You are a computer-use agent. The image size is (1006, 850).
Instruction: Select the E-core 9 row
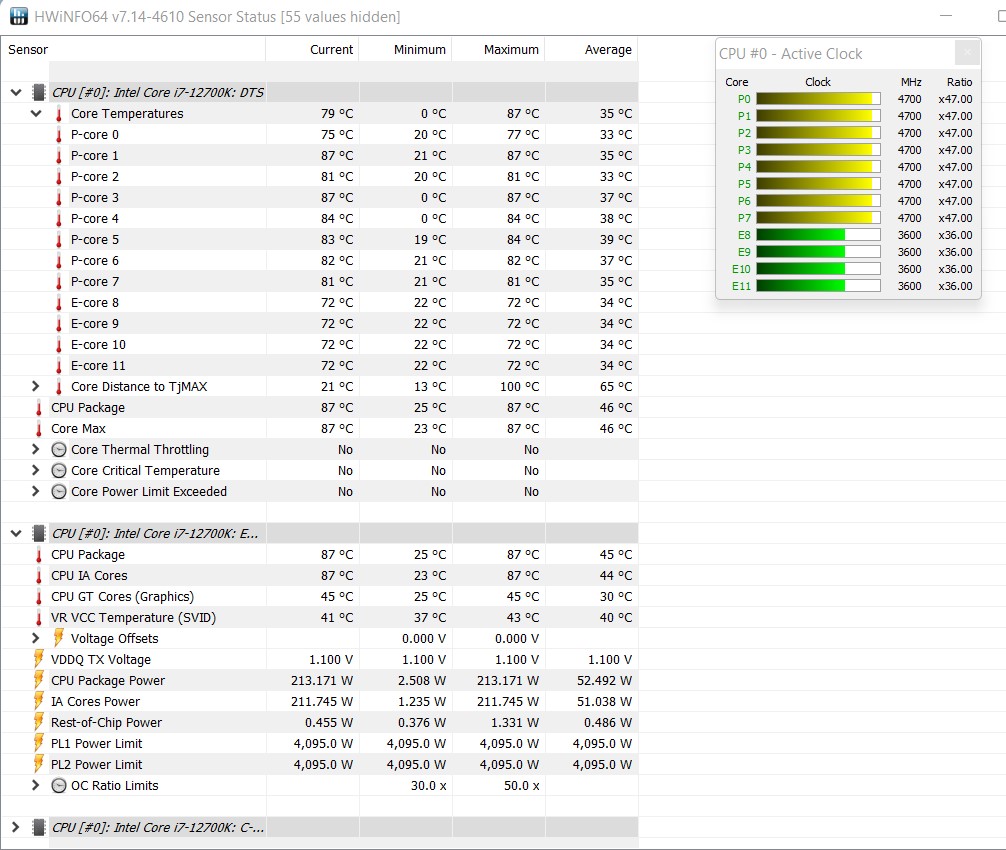(x=320, y=323)
